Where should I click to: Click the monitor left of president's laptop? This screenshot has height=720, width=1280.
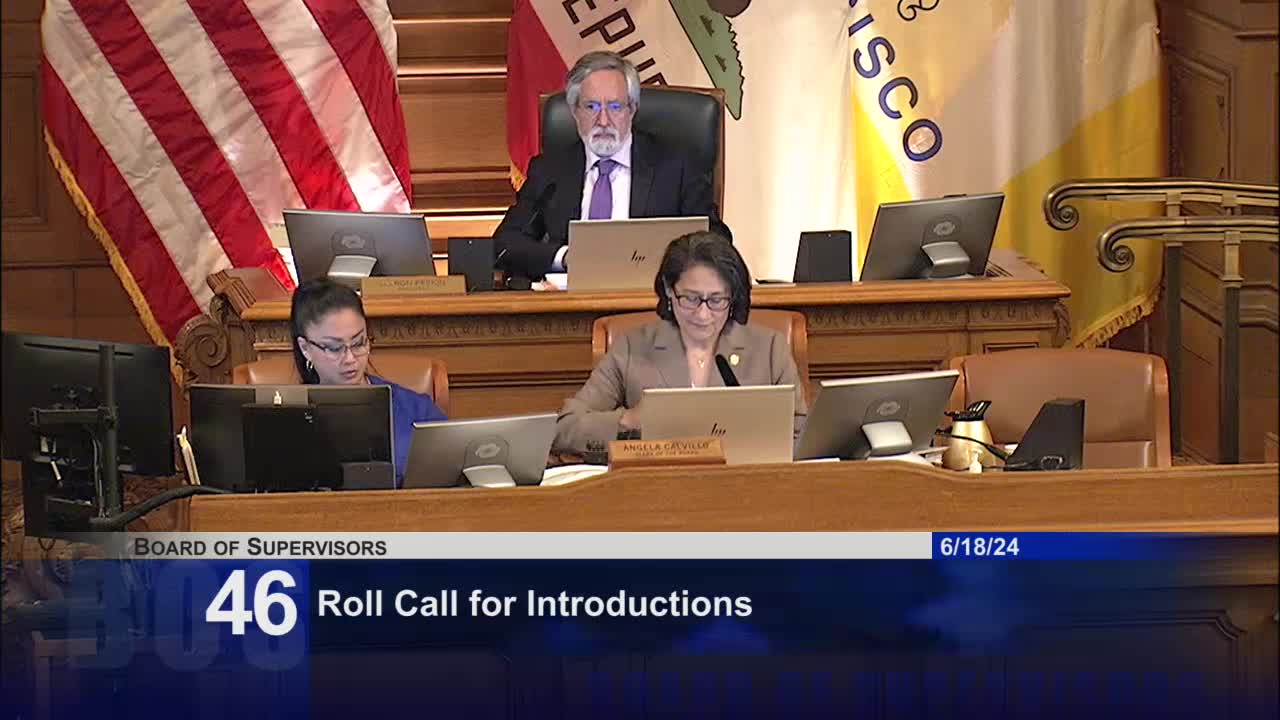coord(358,247)
